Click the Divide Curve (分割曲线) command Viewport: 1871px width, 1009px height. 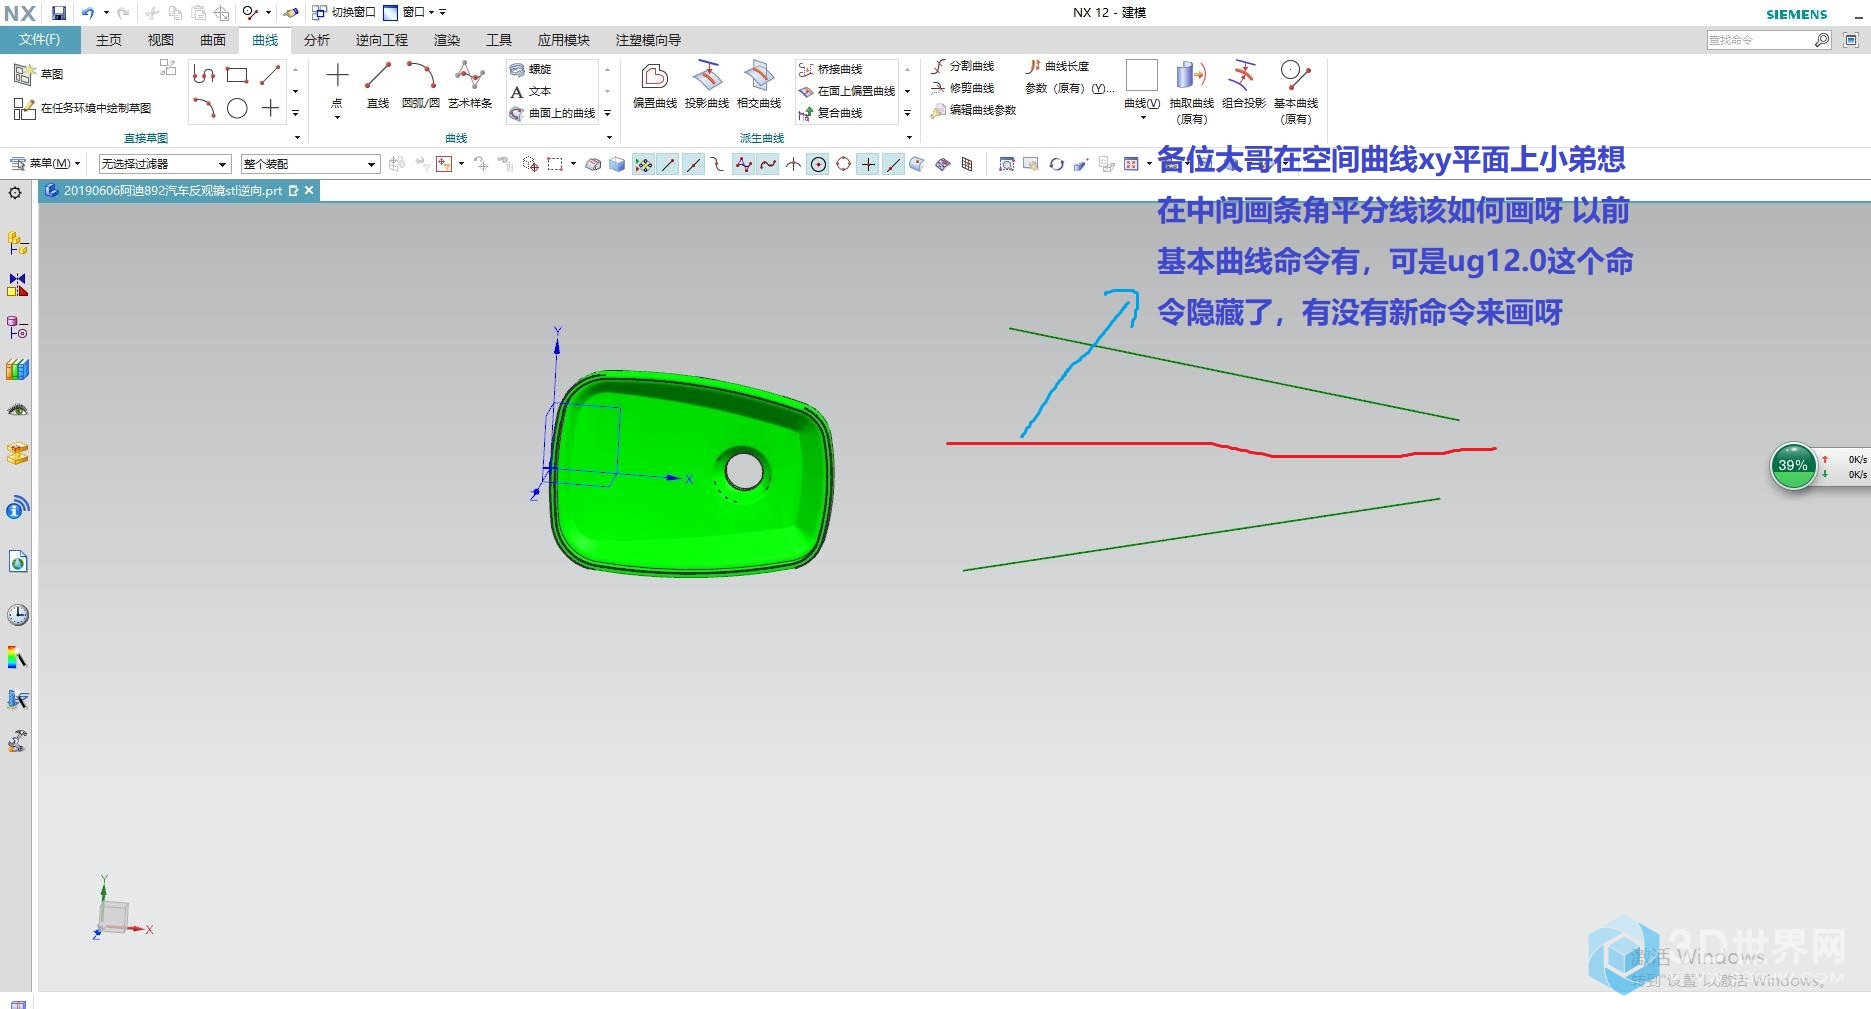tap(963, 66)
